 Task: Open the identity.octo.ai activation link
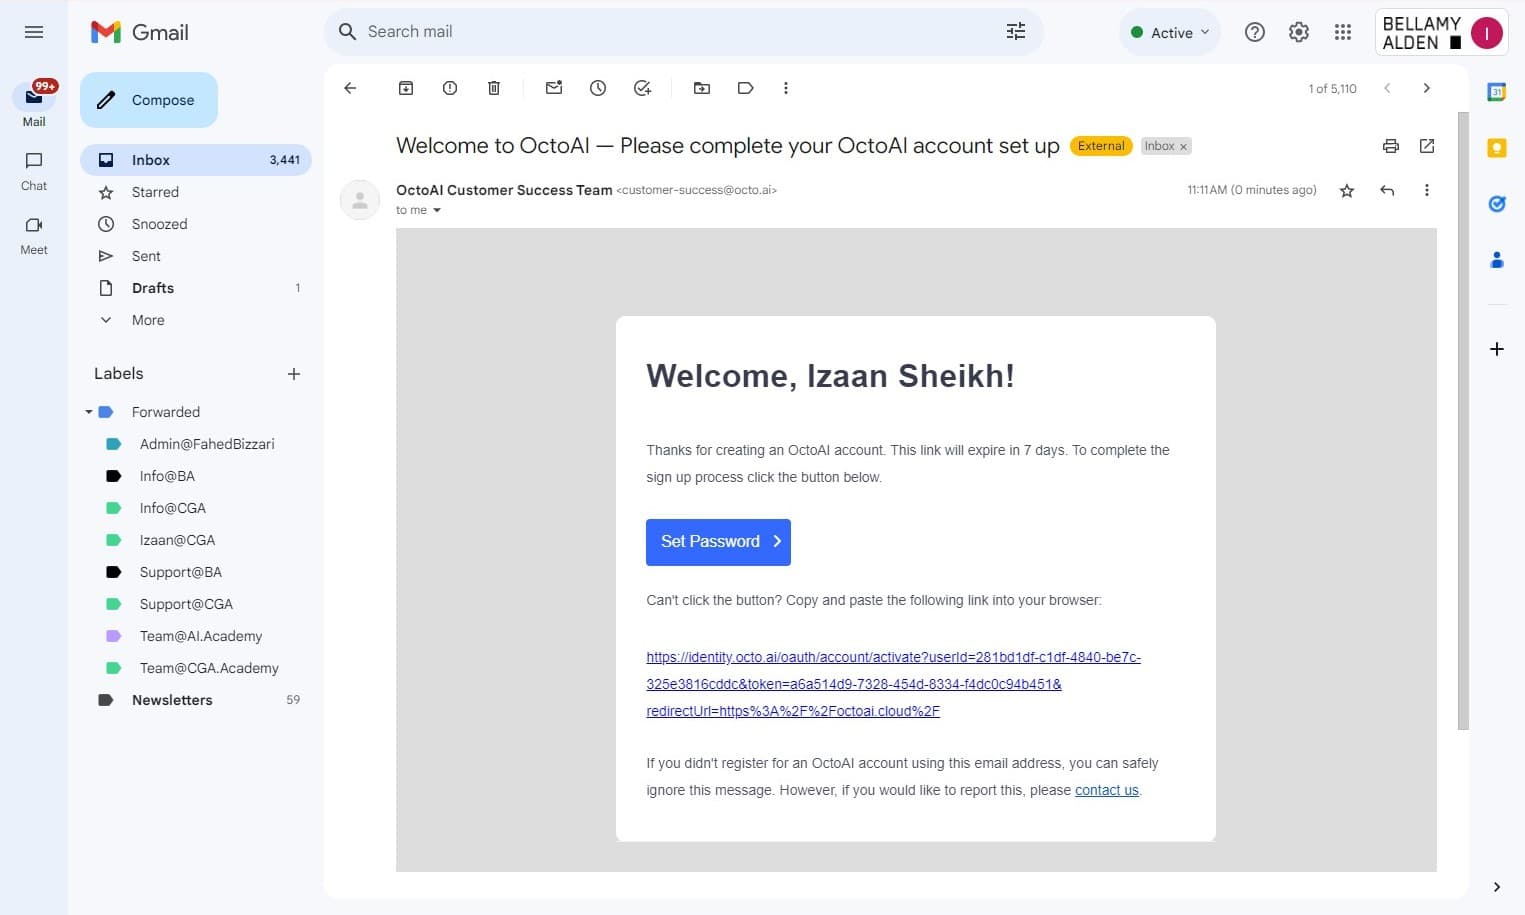point(893,684)
